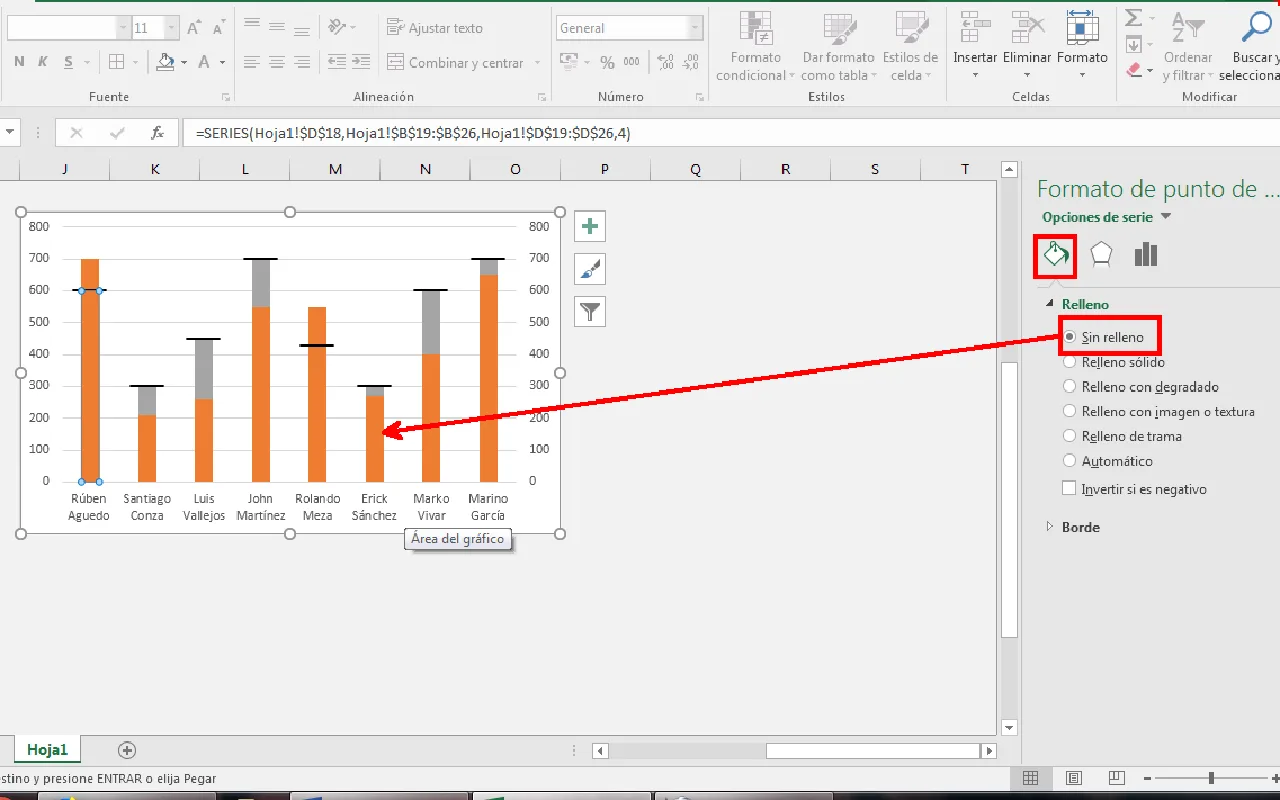The image size is (1280, 800).
Task: Apply bold with the N button
Action: click(19, 62)
